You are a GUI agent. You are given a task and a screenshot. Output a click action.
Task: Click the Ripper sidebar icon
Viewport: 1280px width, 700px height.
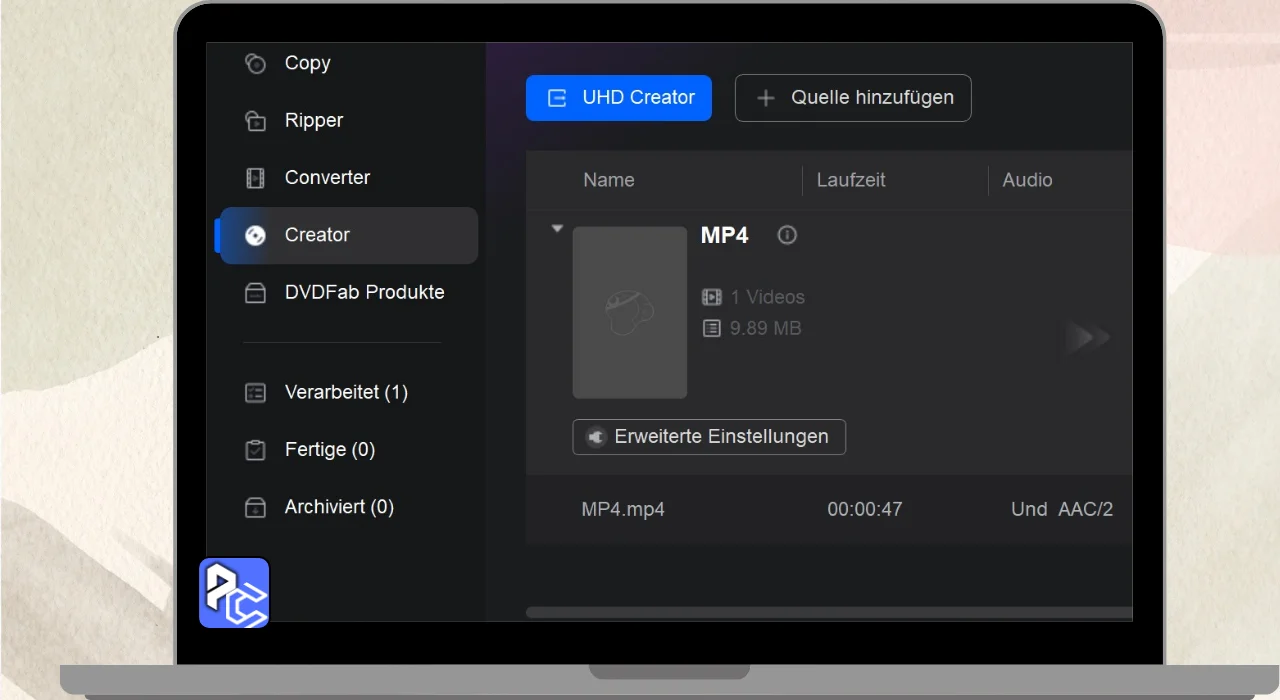click(256, 121)
